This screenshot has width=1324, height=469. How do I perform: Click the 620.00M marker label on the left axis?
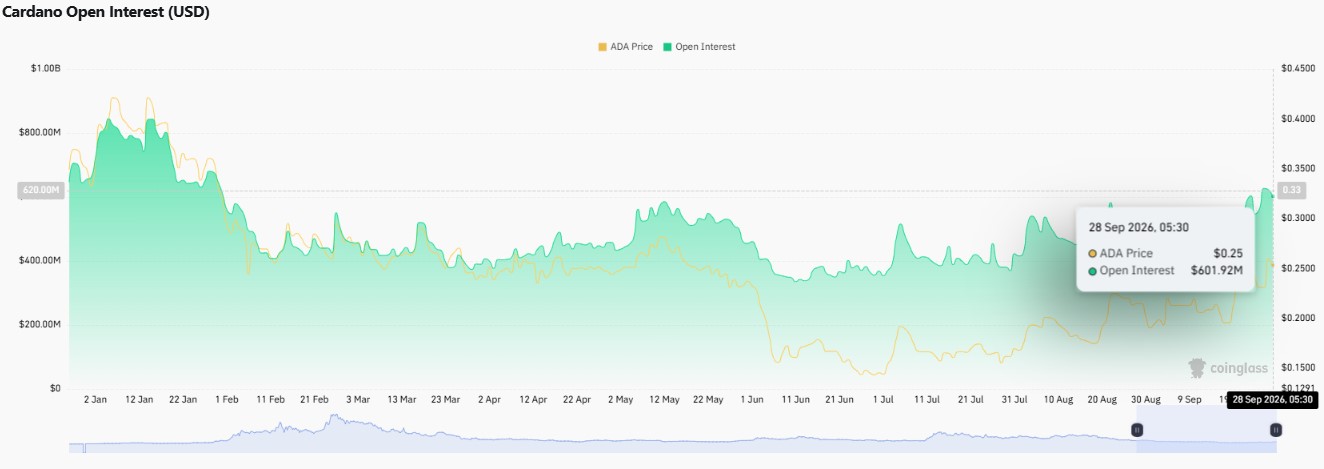coord(41,191)
